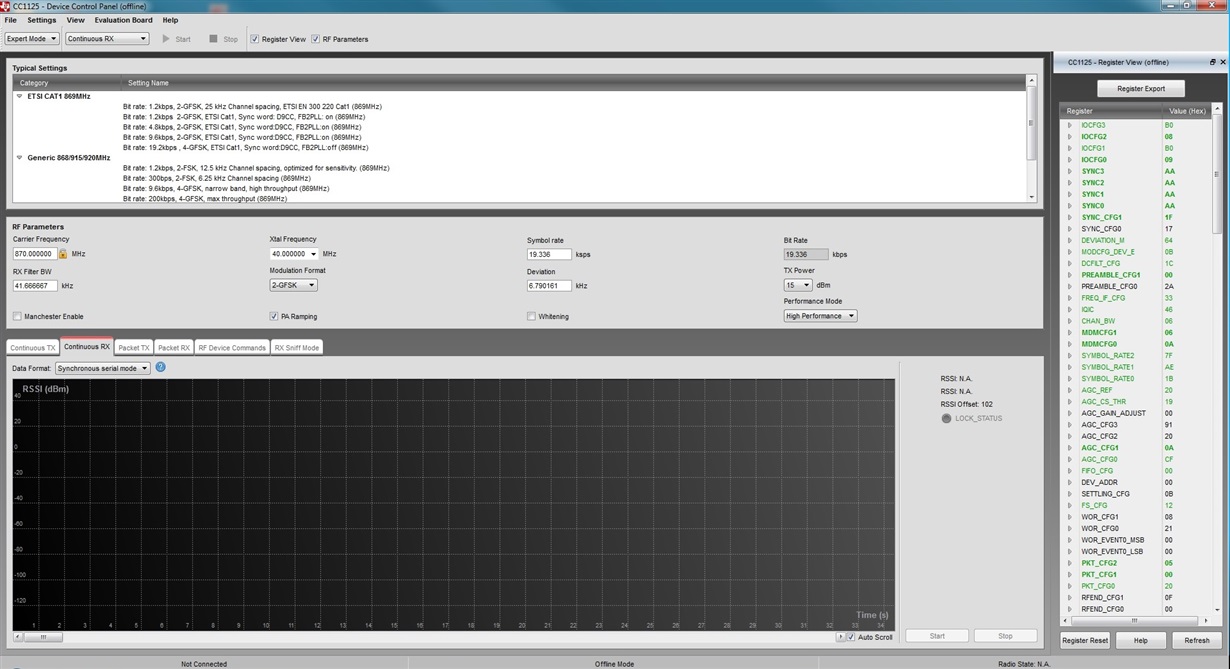This screenshot has width=1230, height=669.
Task: Uncheck the RF Parameters checkbox
Action: (x=315, y=39)
